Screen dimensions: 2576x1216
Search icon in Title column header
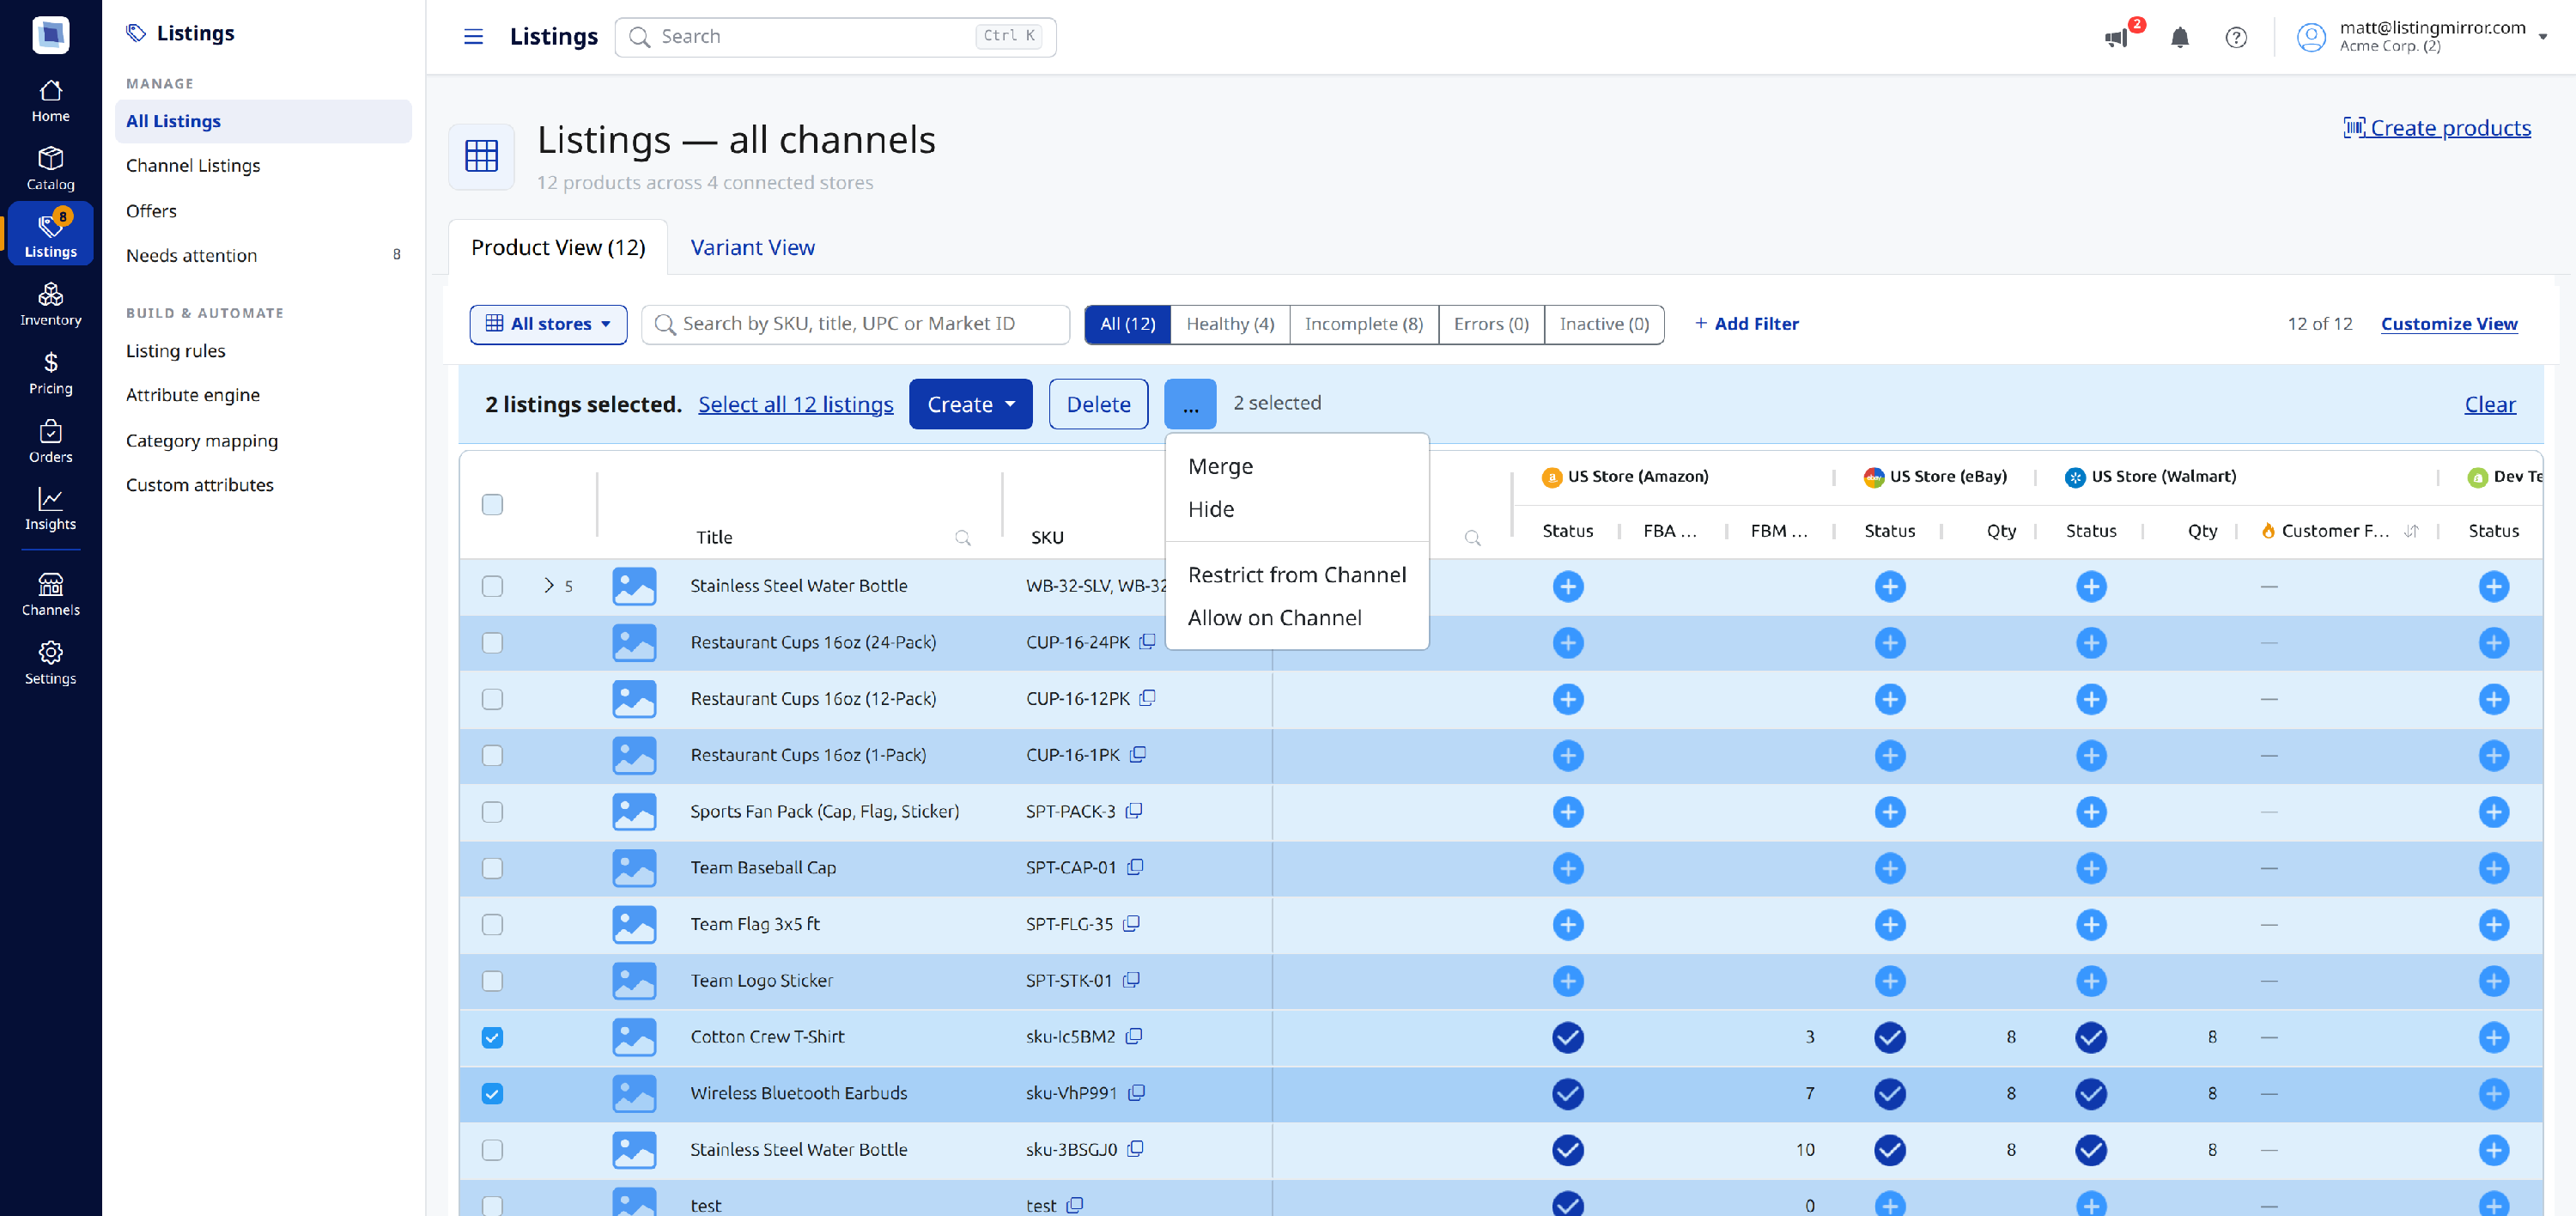(962, 538)
